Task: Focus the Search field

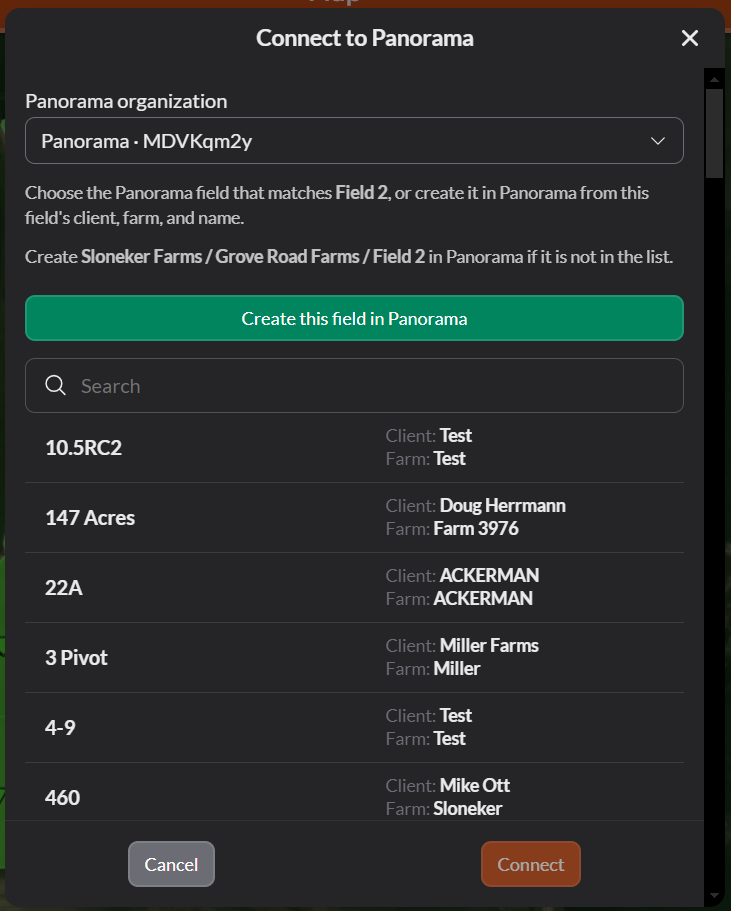Action: point(354,386)
